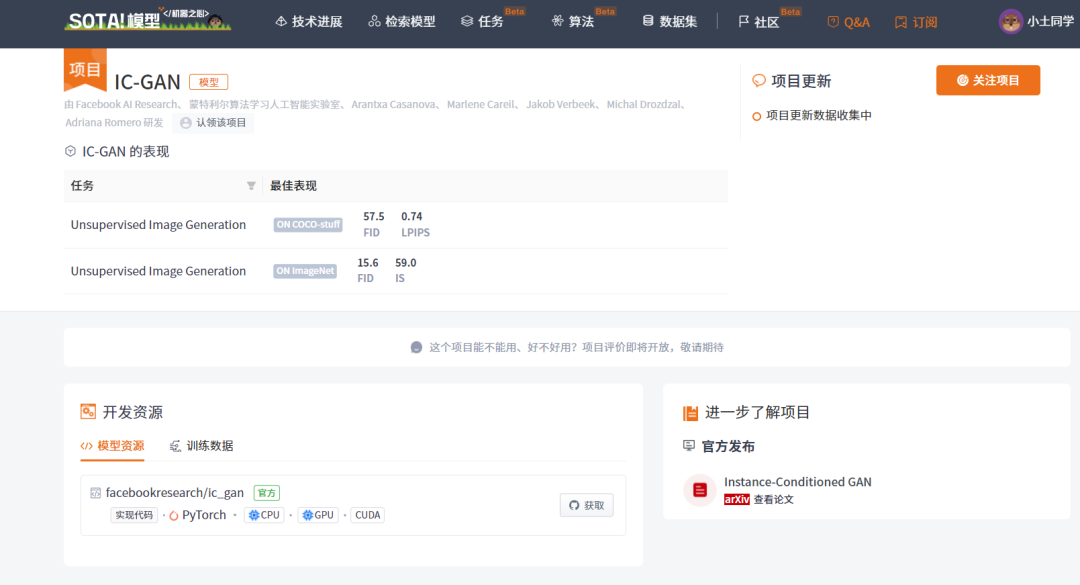Click the repository code icon beside facebookresearch/ic_gan

(x=96, y=493)
